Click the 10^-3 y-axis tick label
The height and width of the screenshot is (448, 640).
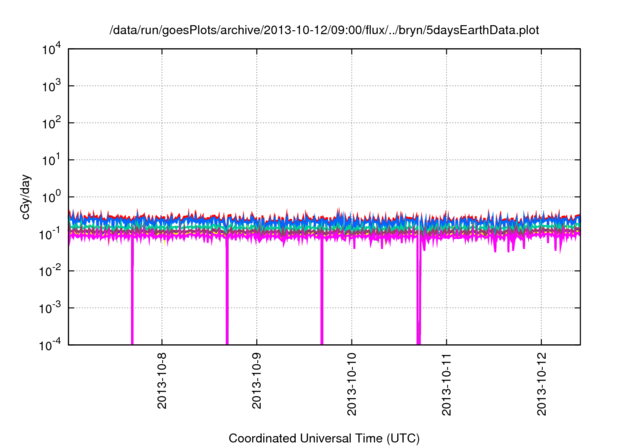tap(51, 308)
